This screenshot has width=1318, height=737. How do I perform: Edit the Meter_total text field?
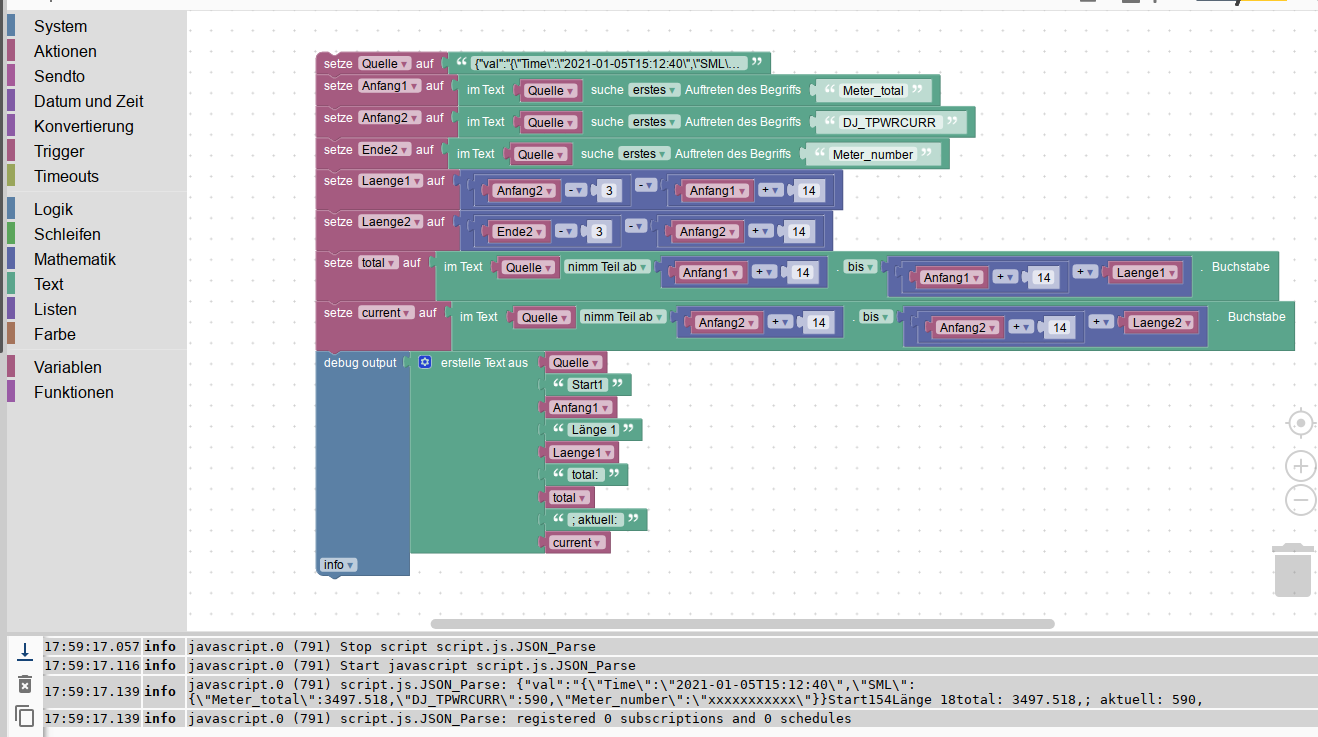(874, 91)
